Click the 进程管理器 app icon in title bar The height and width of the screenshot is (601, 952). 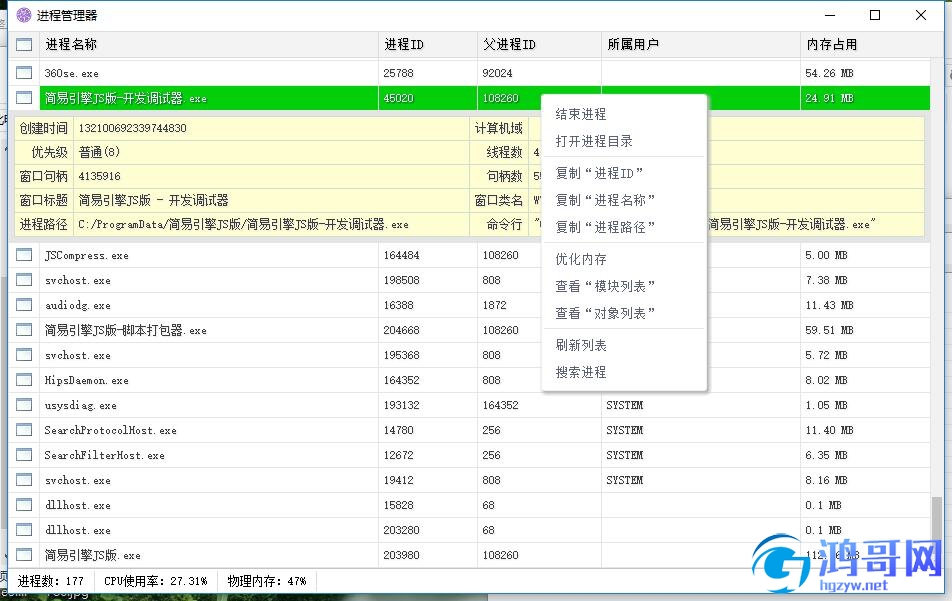[x=24, y=15]
